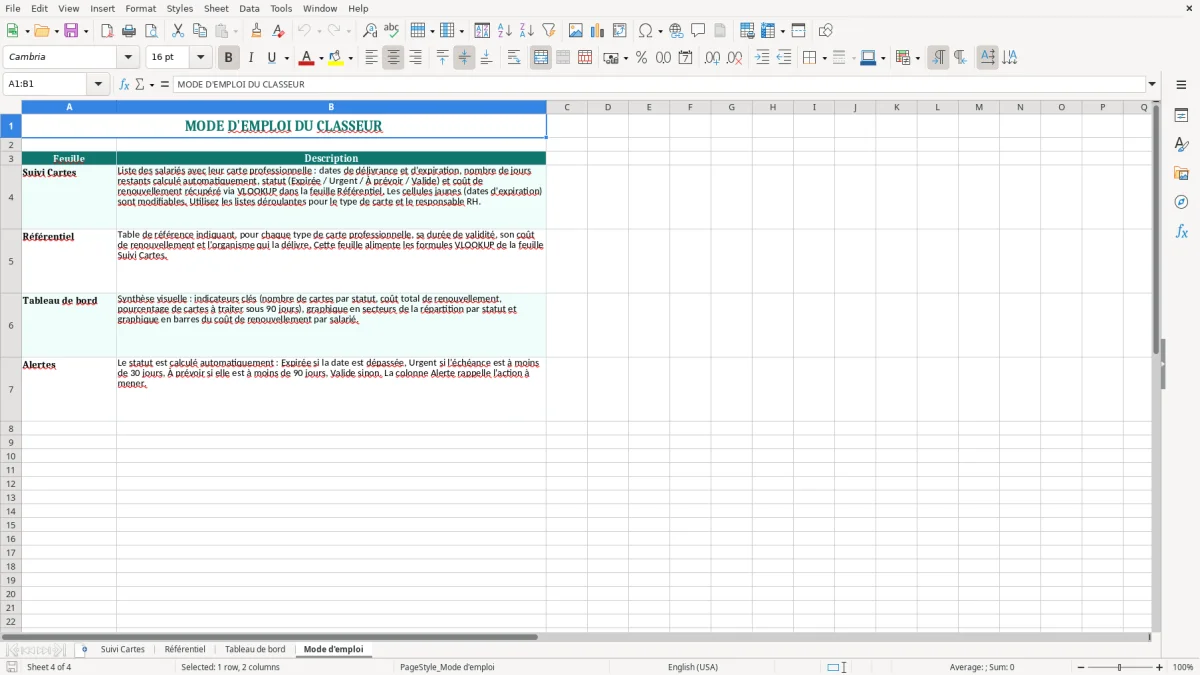This screenshot has height=675, width=1200.
Task: Add a decimal place
Action: (712, 58)
